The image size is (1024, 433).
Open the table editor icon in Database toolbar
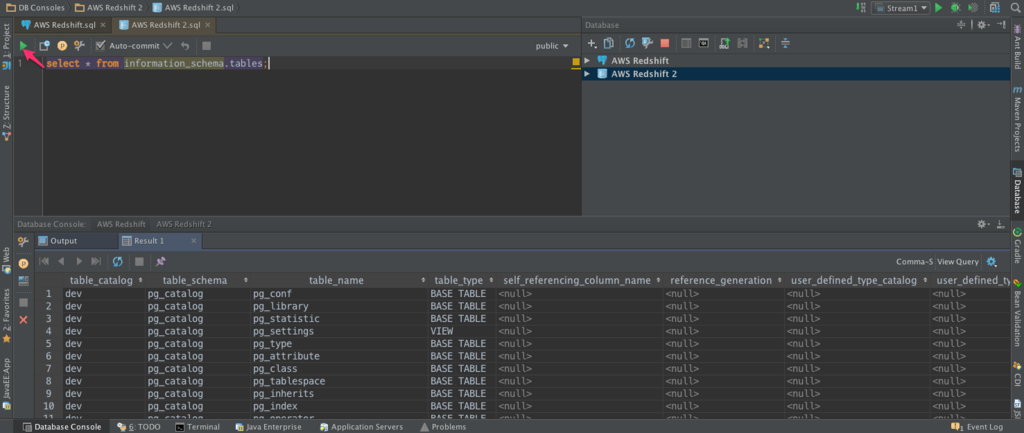[x=686, y=43]
